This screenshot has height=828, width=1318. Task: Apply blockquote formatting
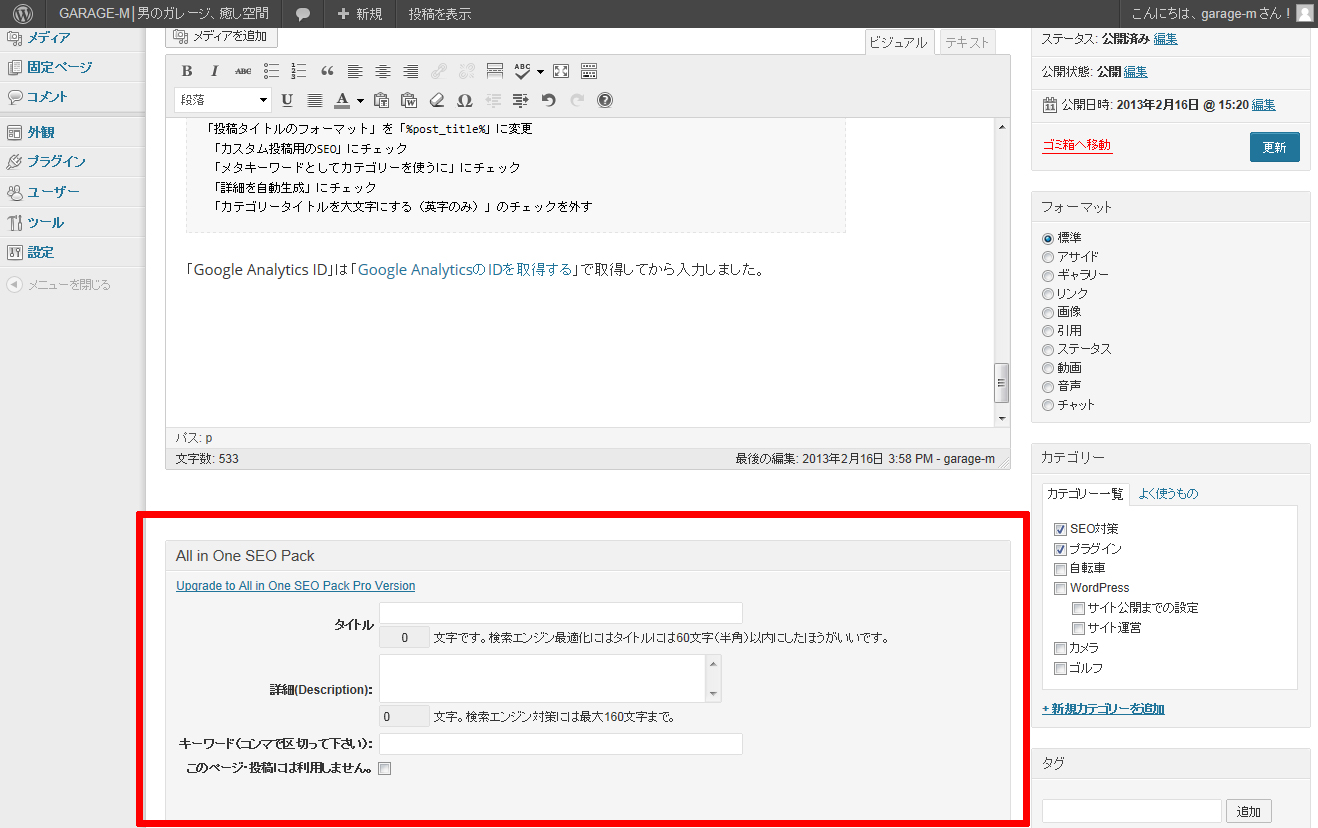coord(327,71)
